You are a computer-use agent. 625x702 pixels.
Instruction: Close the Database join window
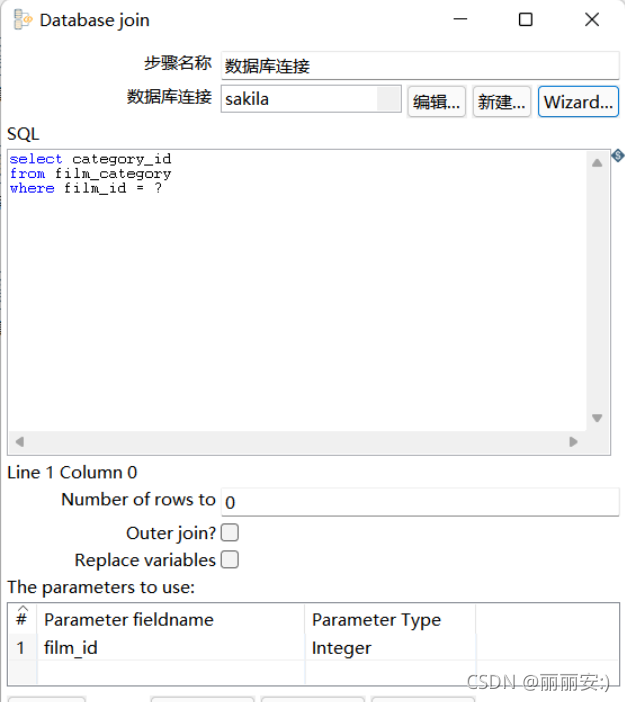tap(592, 19)
